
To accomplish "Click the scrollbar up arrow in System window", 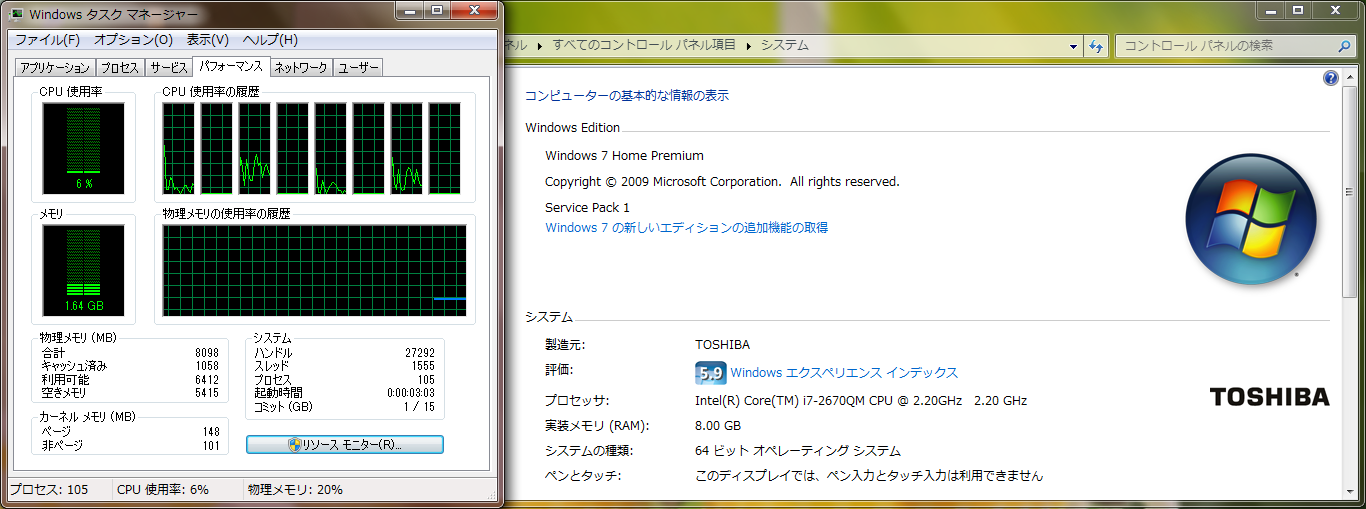I will tap(1348, 76).
